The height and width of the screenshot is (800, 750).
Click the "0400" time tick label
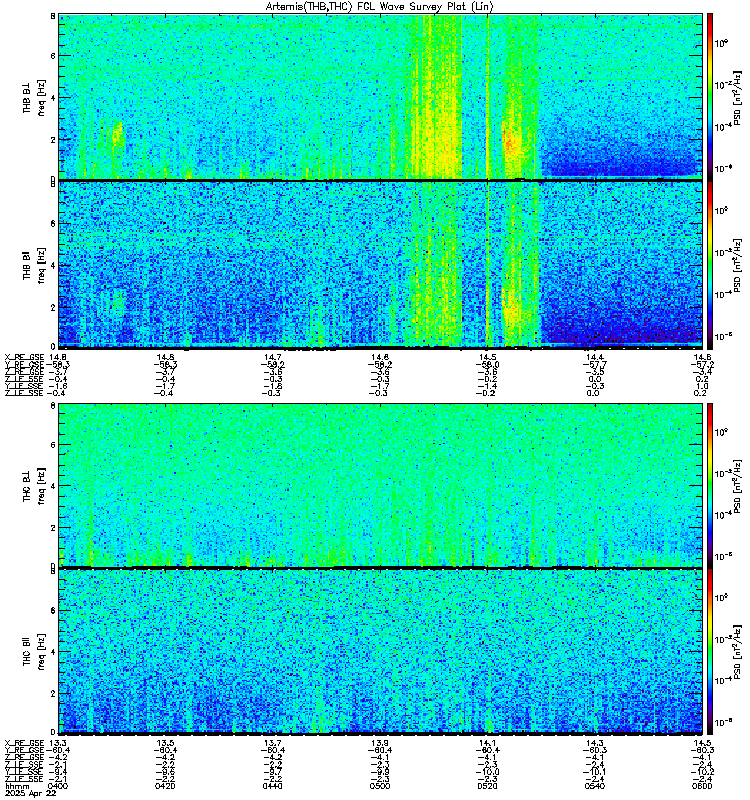pyautogui.click(x=58, y=786)
